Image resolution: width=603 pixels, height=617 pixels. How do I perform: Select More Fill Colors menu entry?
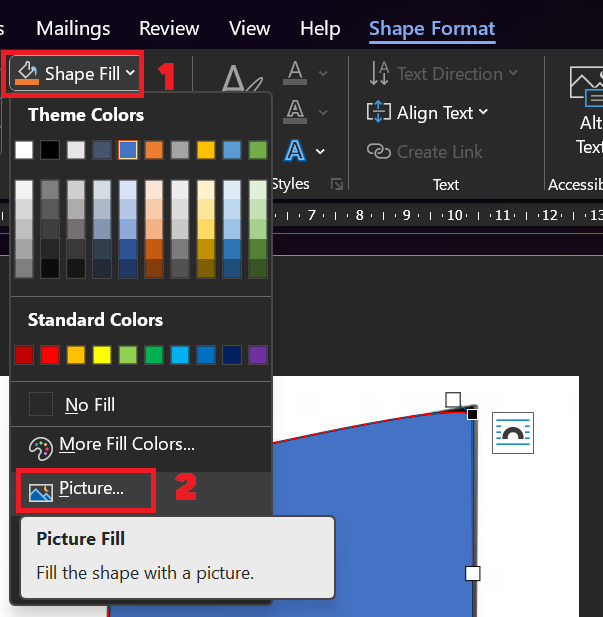(x=127, y=445)
